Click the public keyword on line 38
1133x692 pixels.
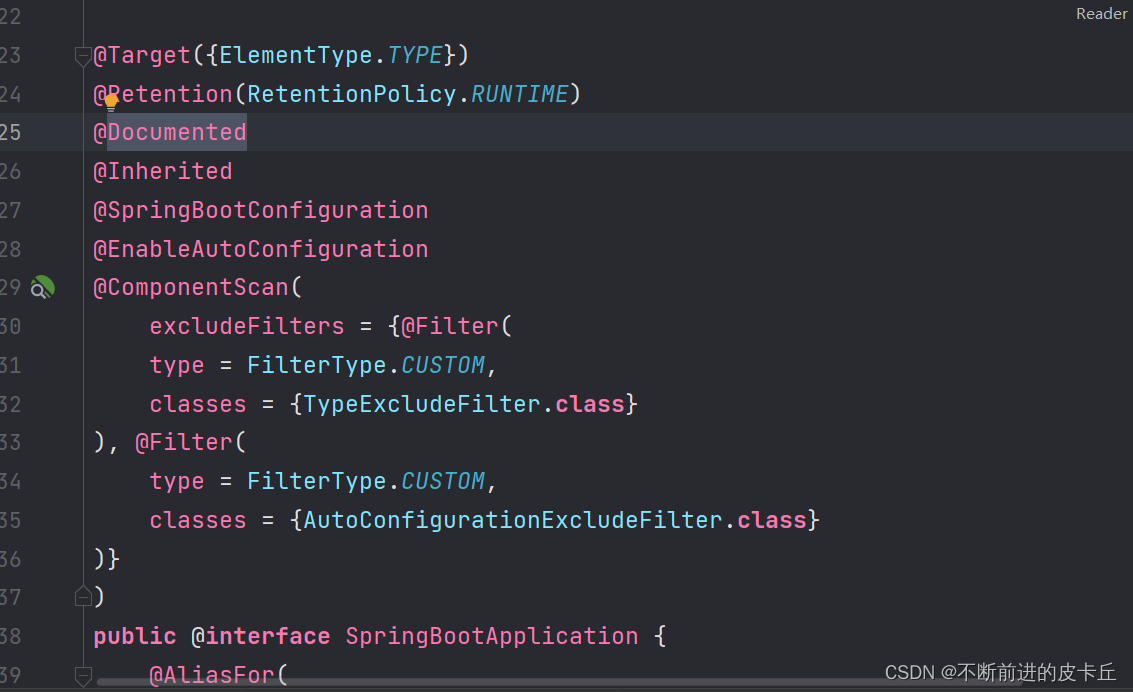[x=135, y=636]
